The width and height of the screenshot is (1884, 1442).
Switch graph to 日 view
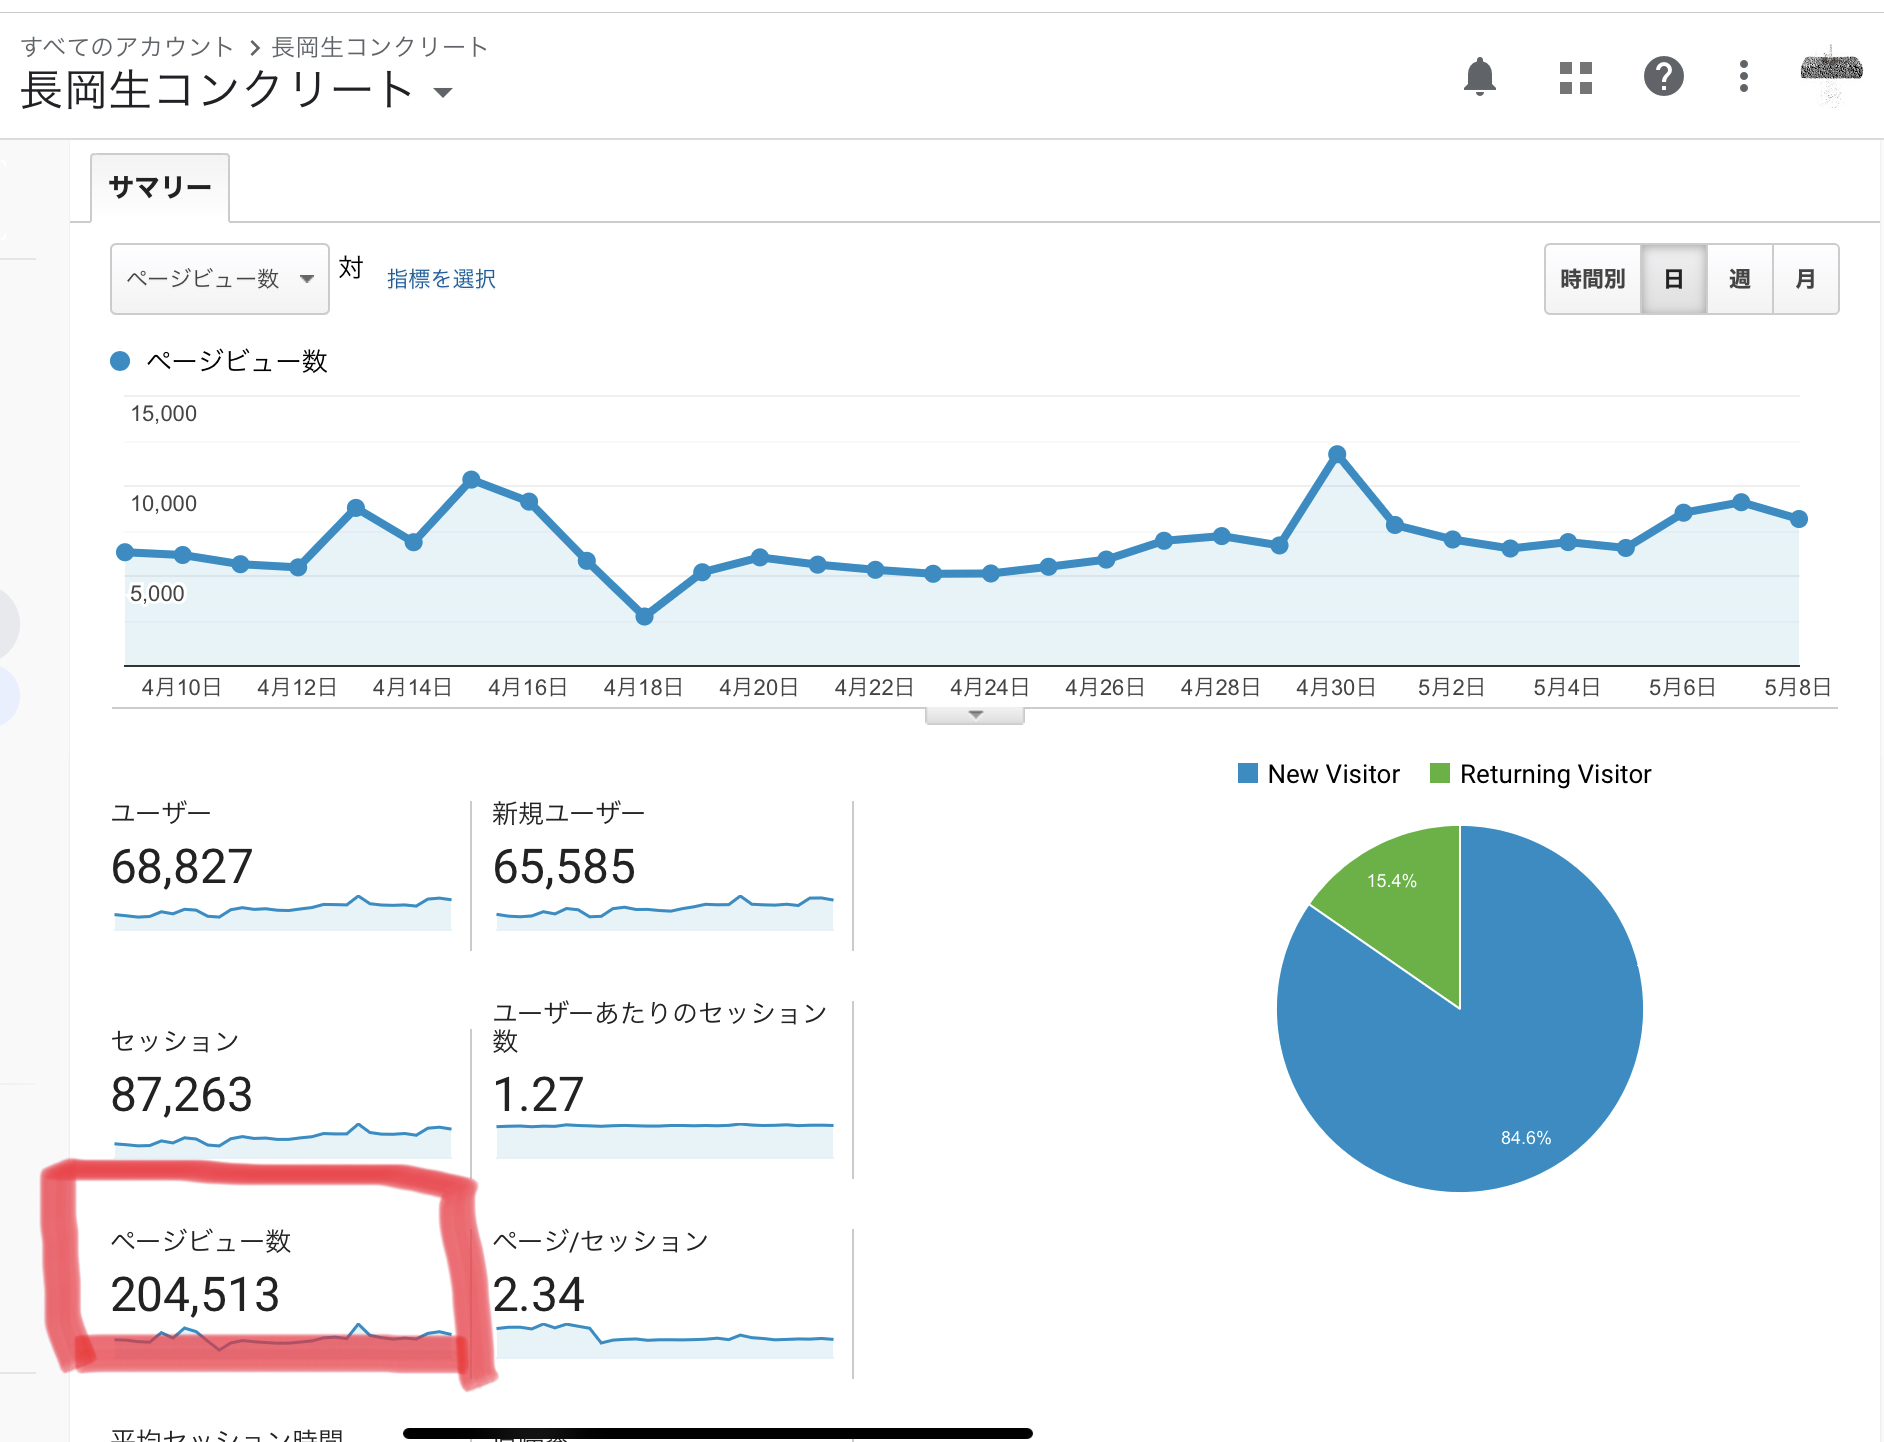(x=1674, y=279)
